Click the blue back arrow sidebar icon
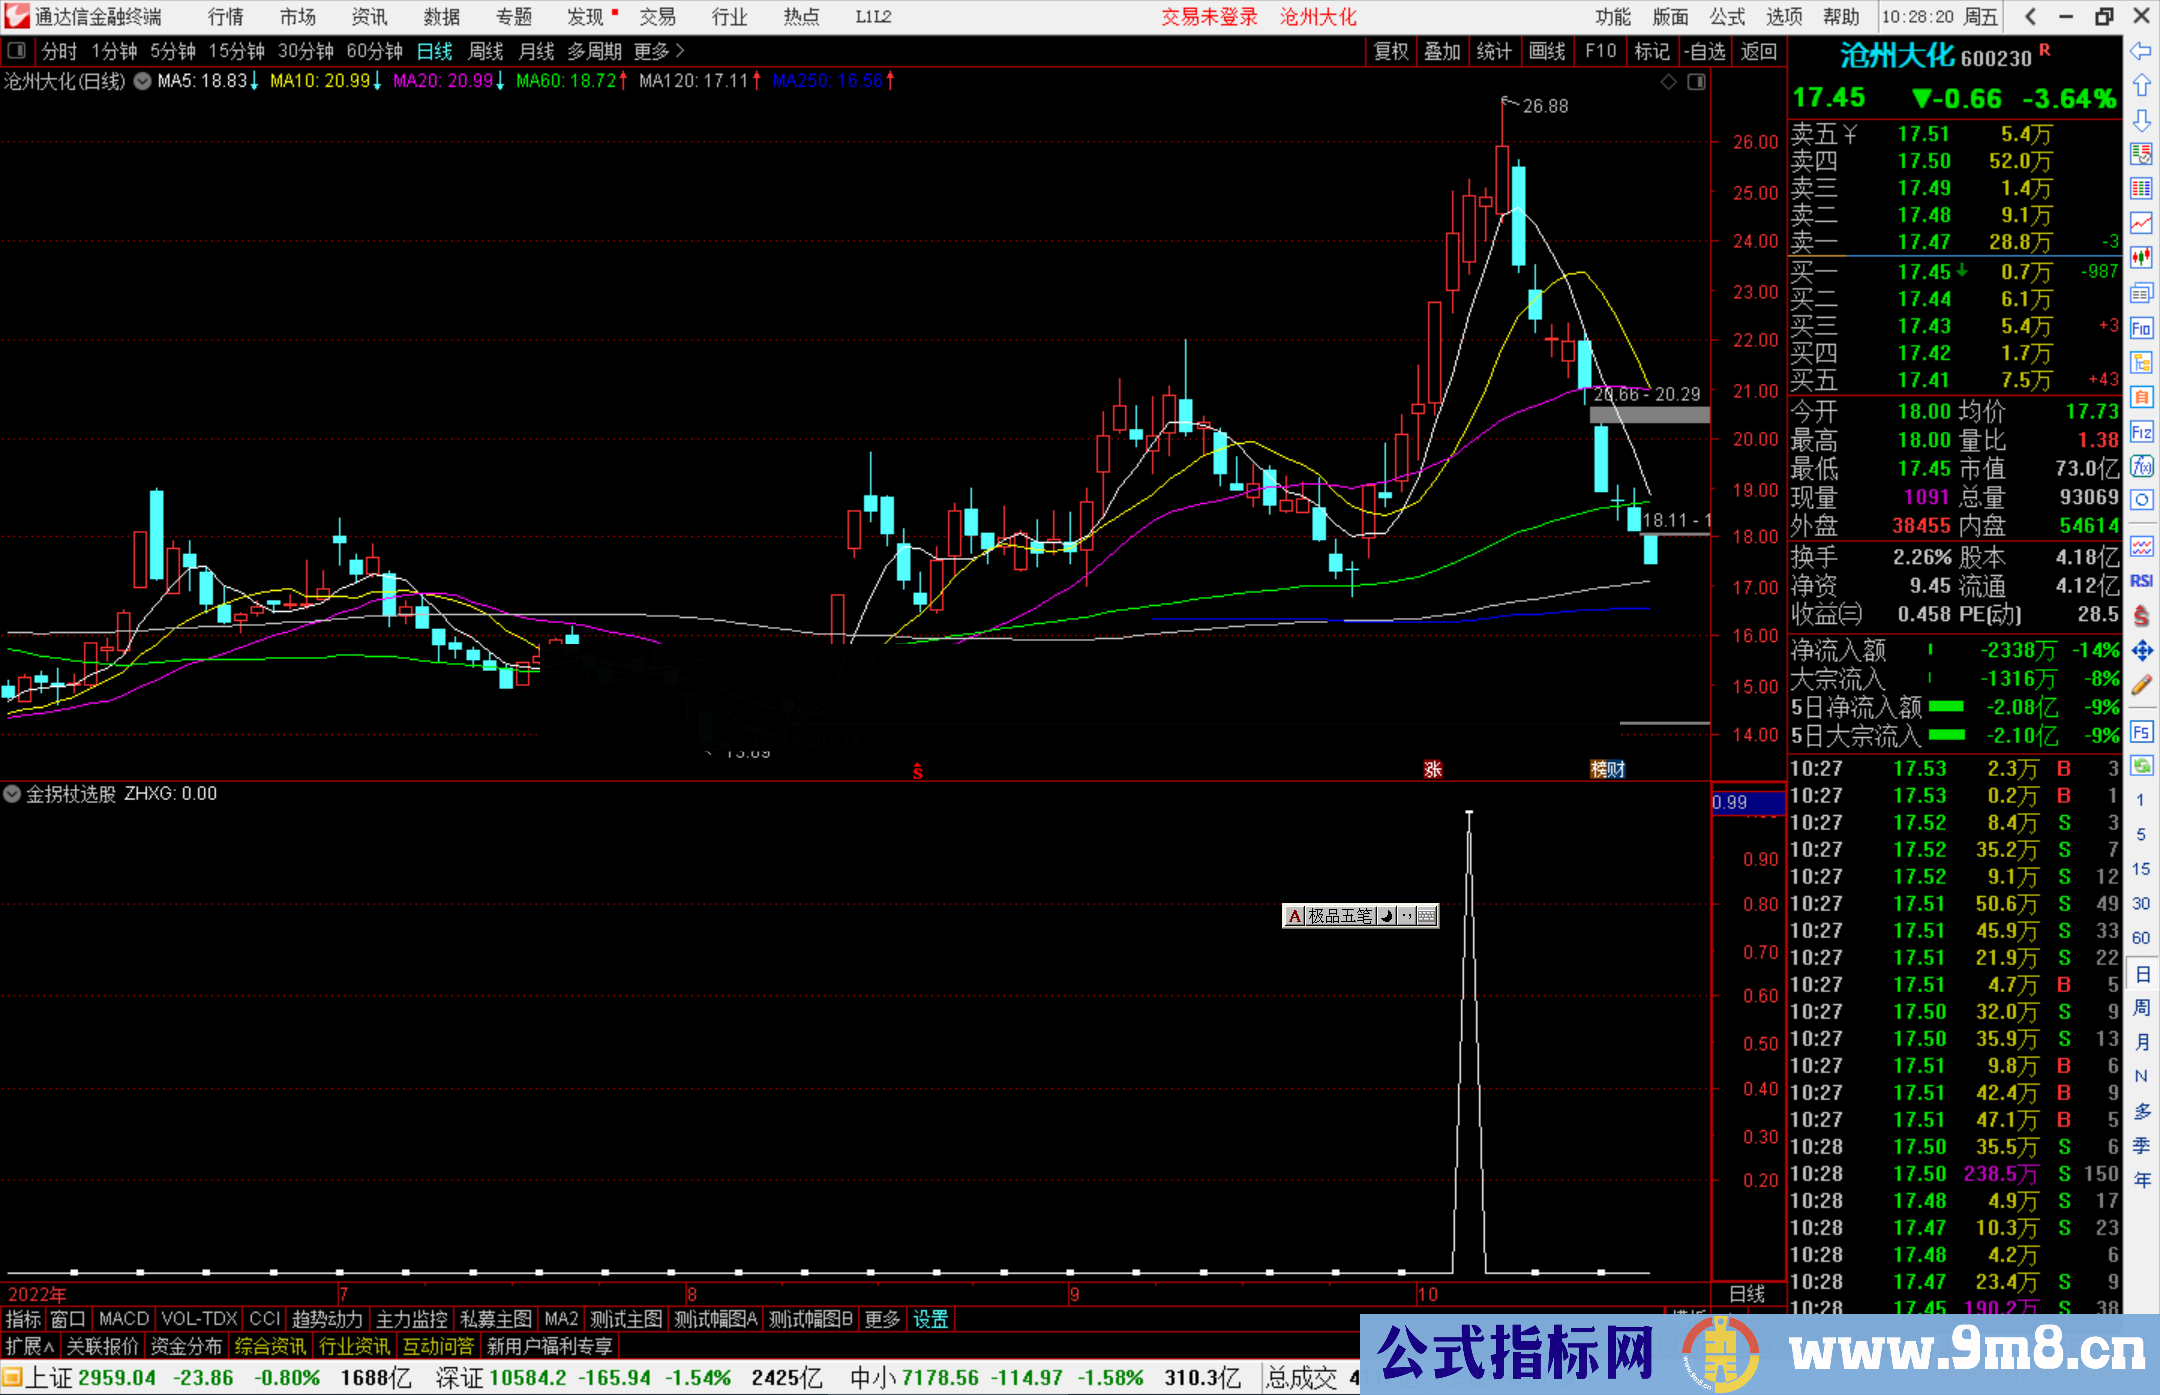2160x1395 pixels. (2141, 50)
